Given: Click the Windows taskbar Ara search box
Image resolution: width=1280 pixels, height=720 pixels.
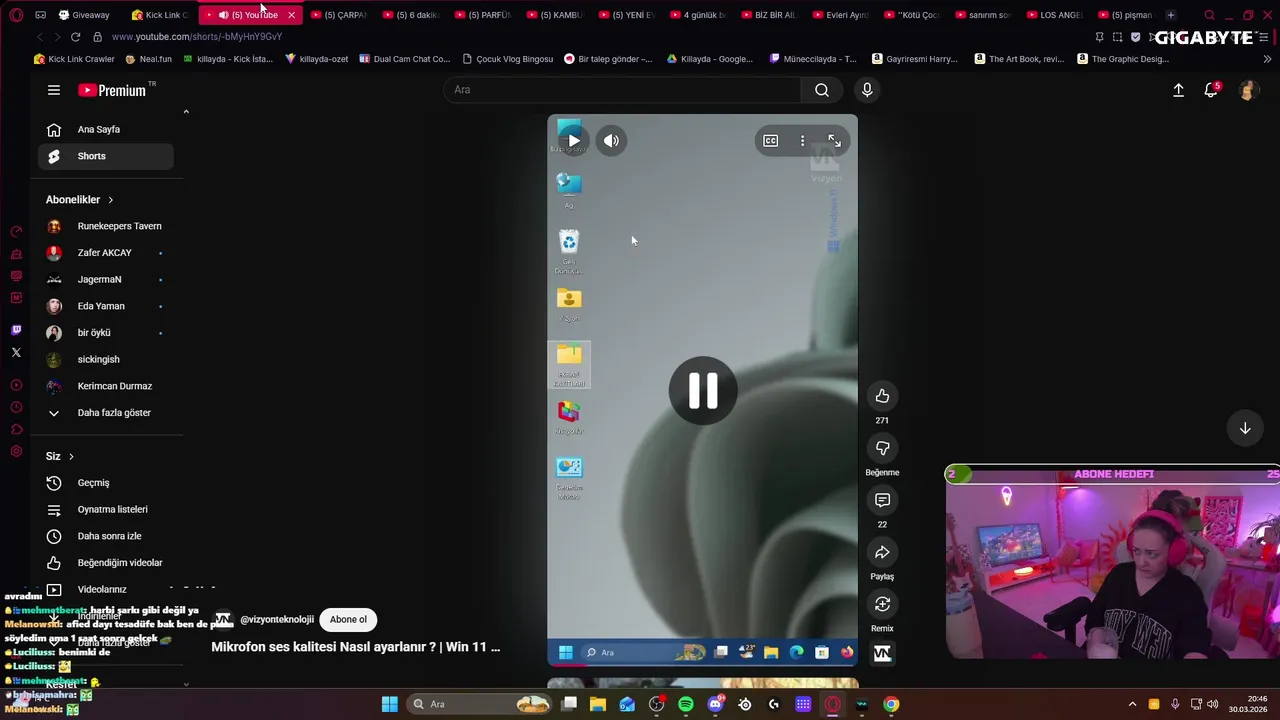Looking at the screenshot, I should [481, 704].
